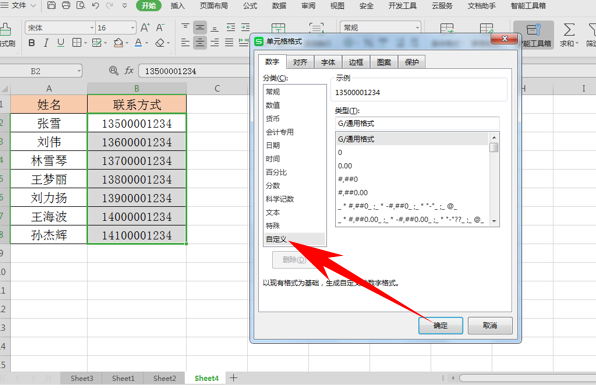Click the Print Preview icon
The image size is (596, 388).
click(80, 5)
